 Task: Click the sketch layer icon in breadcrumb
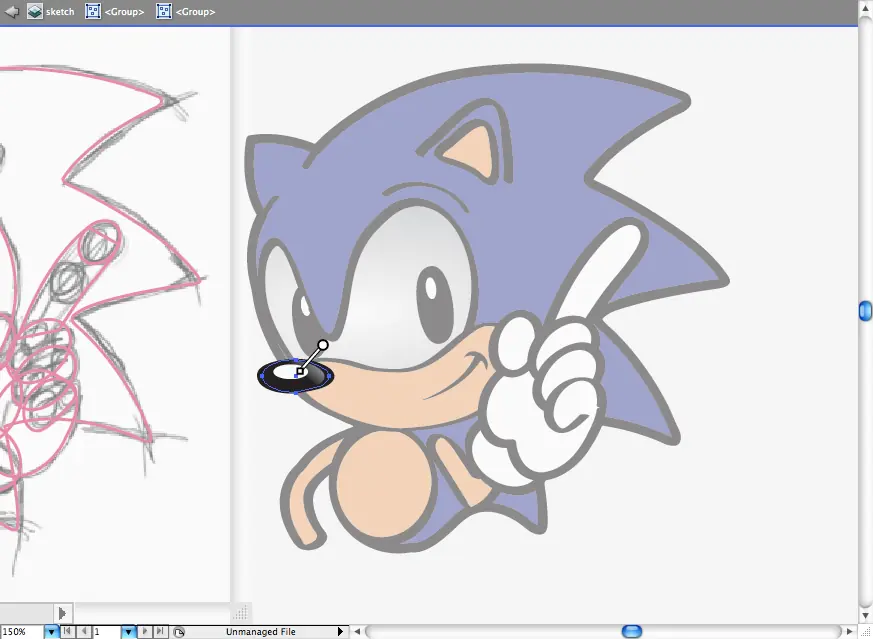35,11
